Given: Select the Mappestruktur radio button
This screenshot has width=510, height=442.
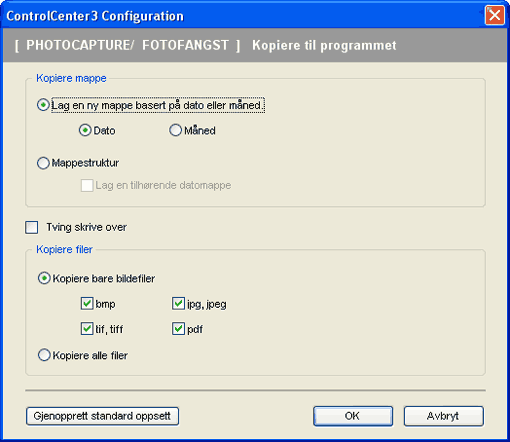Looking at the screenshot, I should pos(43,163).
